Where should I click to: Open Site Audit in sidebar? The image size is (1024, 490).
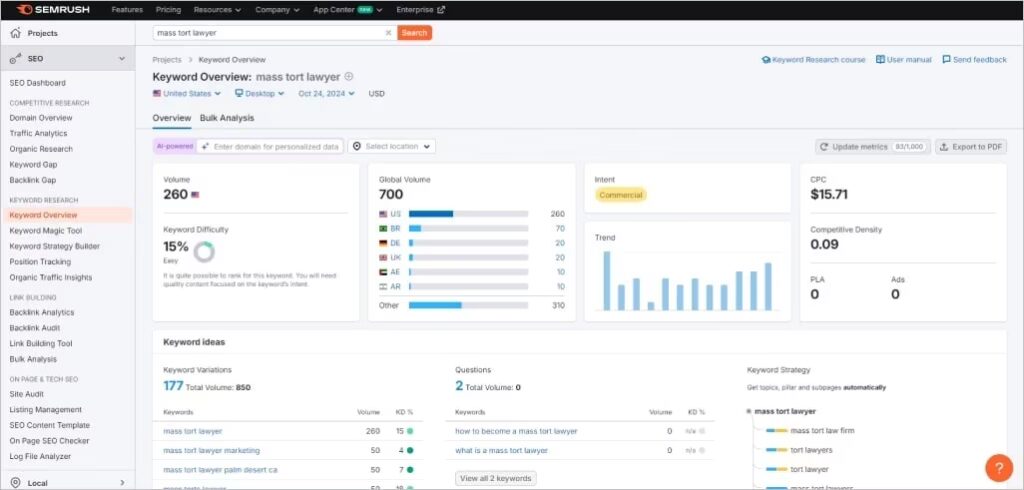point(27,394)
